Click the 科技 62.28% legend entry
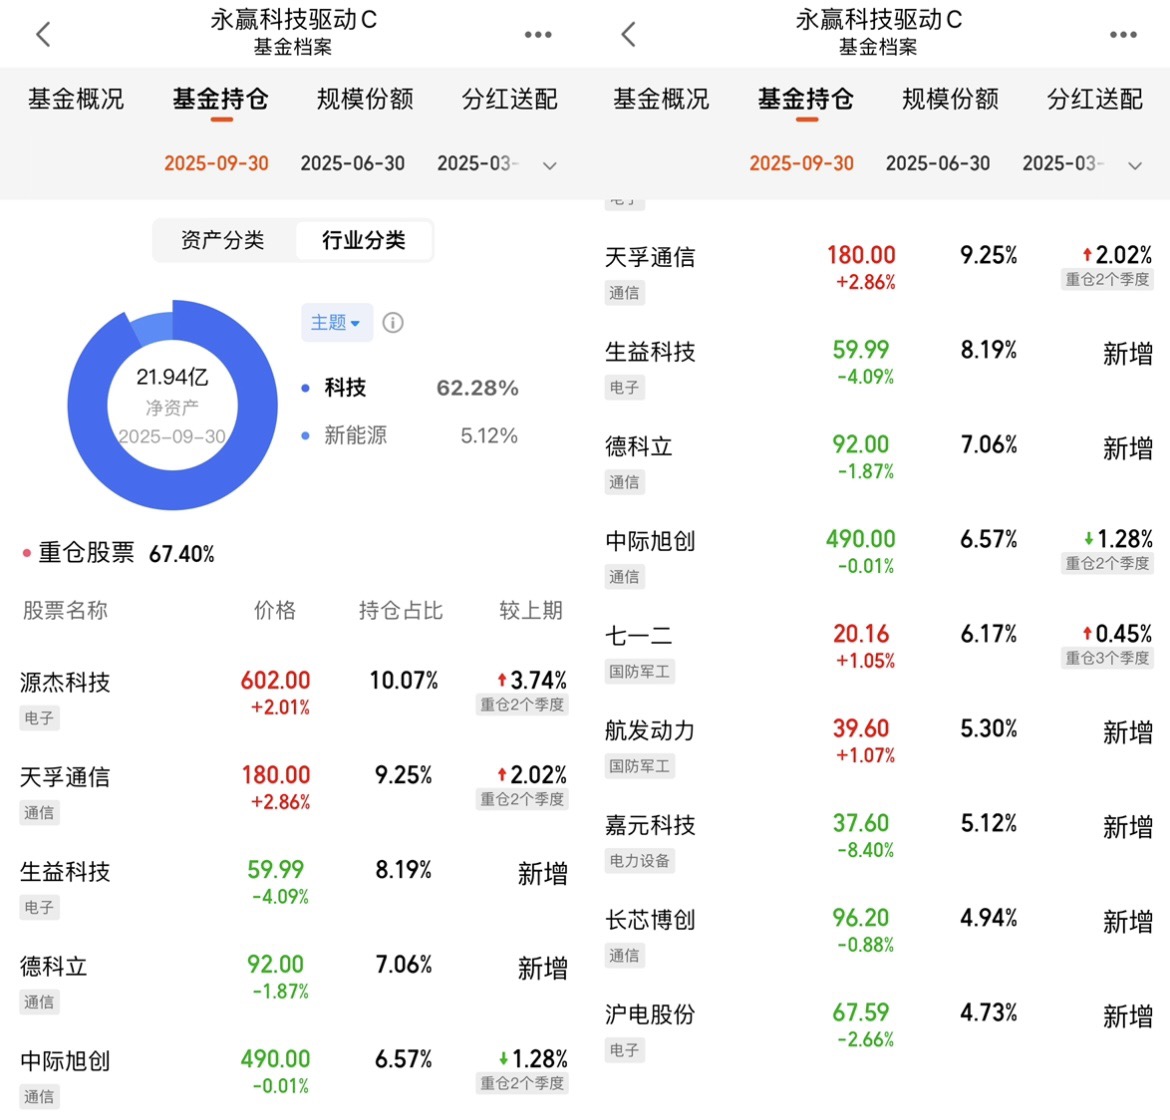Viewport: 1170px width, 1120px height. coord(410,388)
